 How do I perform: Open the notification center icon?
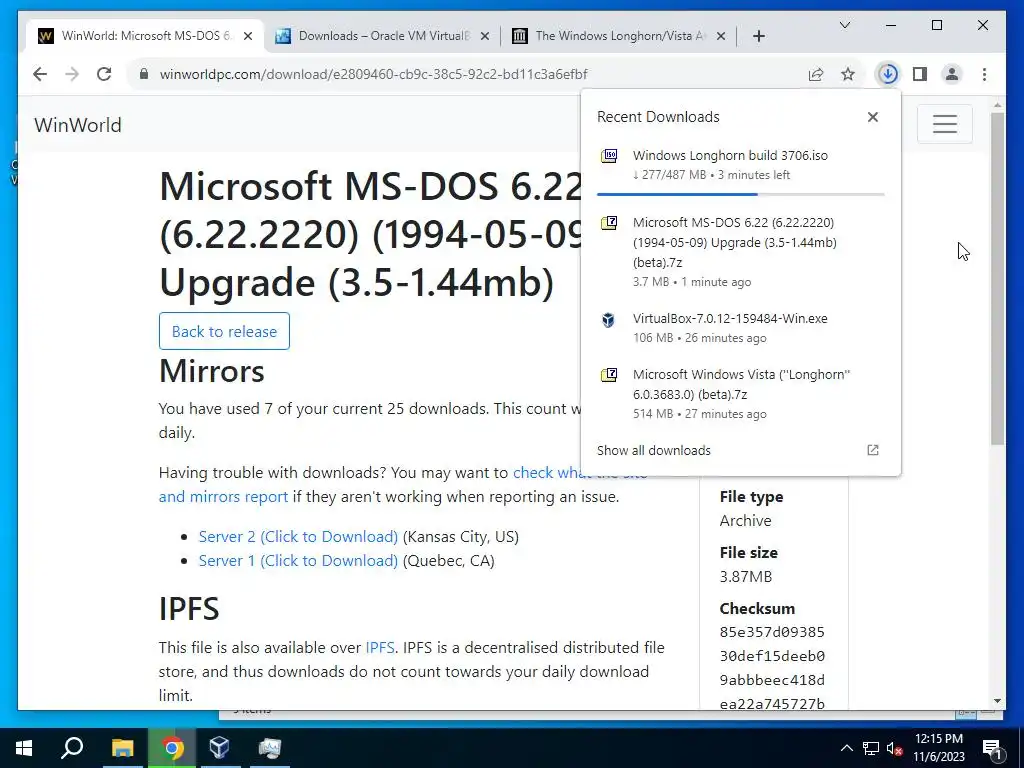coord(992,749)
